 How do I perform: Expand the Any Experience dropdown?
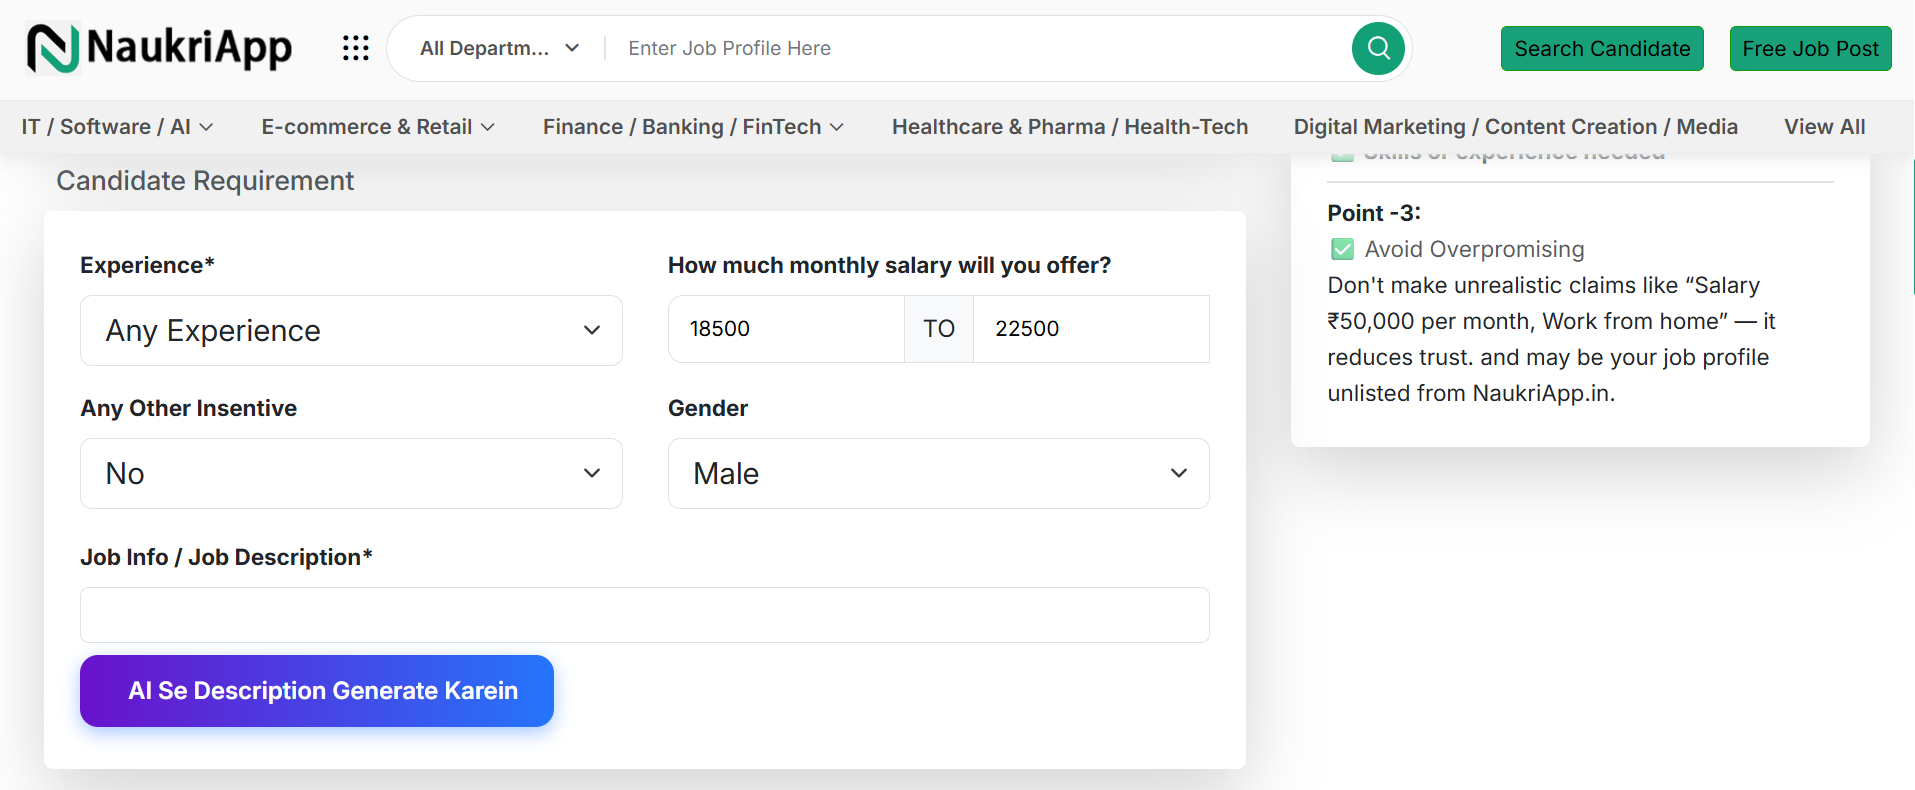pos(351,331)
